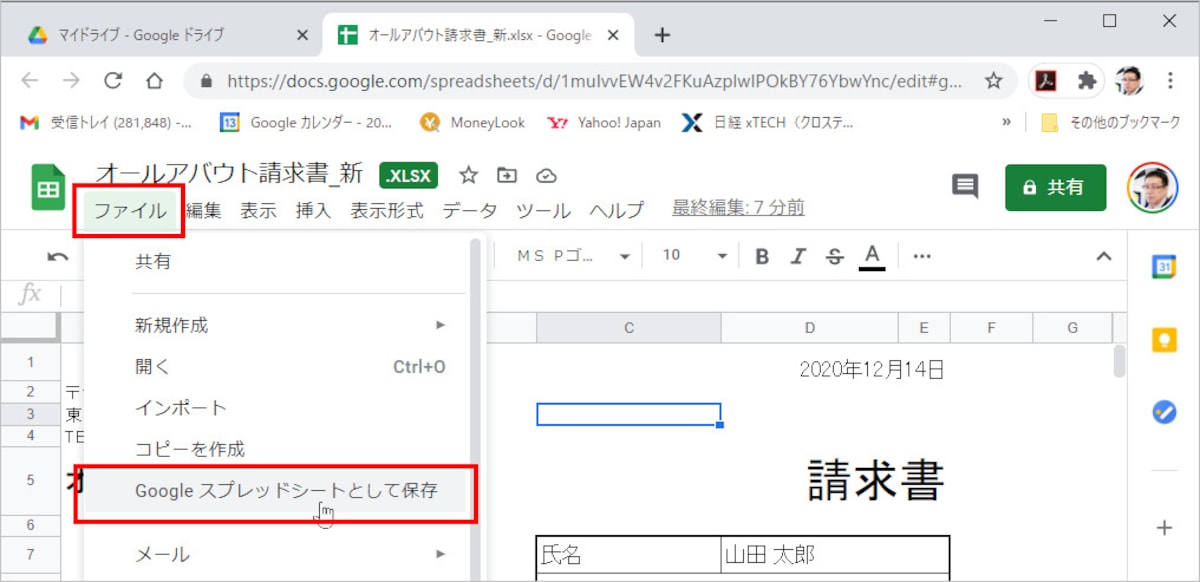Toggle bold formatting
This screenshot has height=582, width=1200.
(762, 256)
